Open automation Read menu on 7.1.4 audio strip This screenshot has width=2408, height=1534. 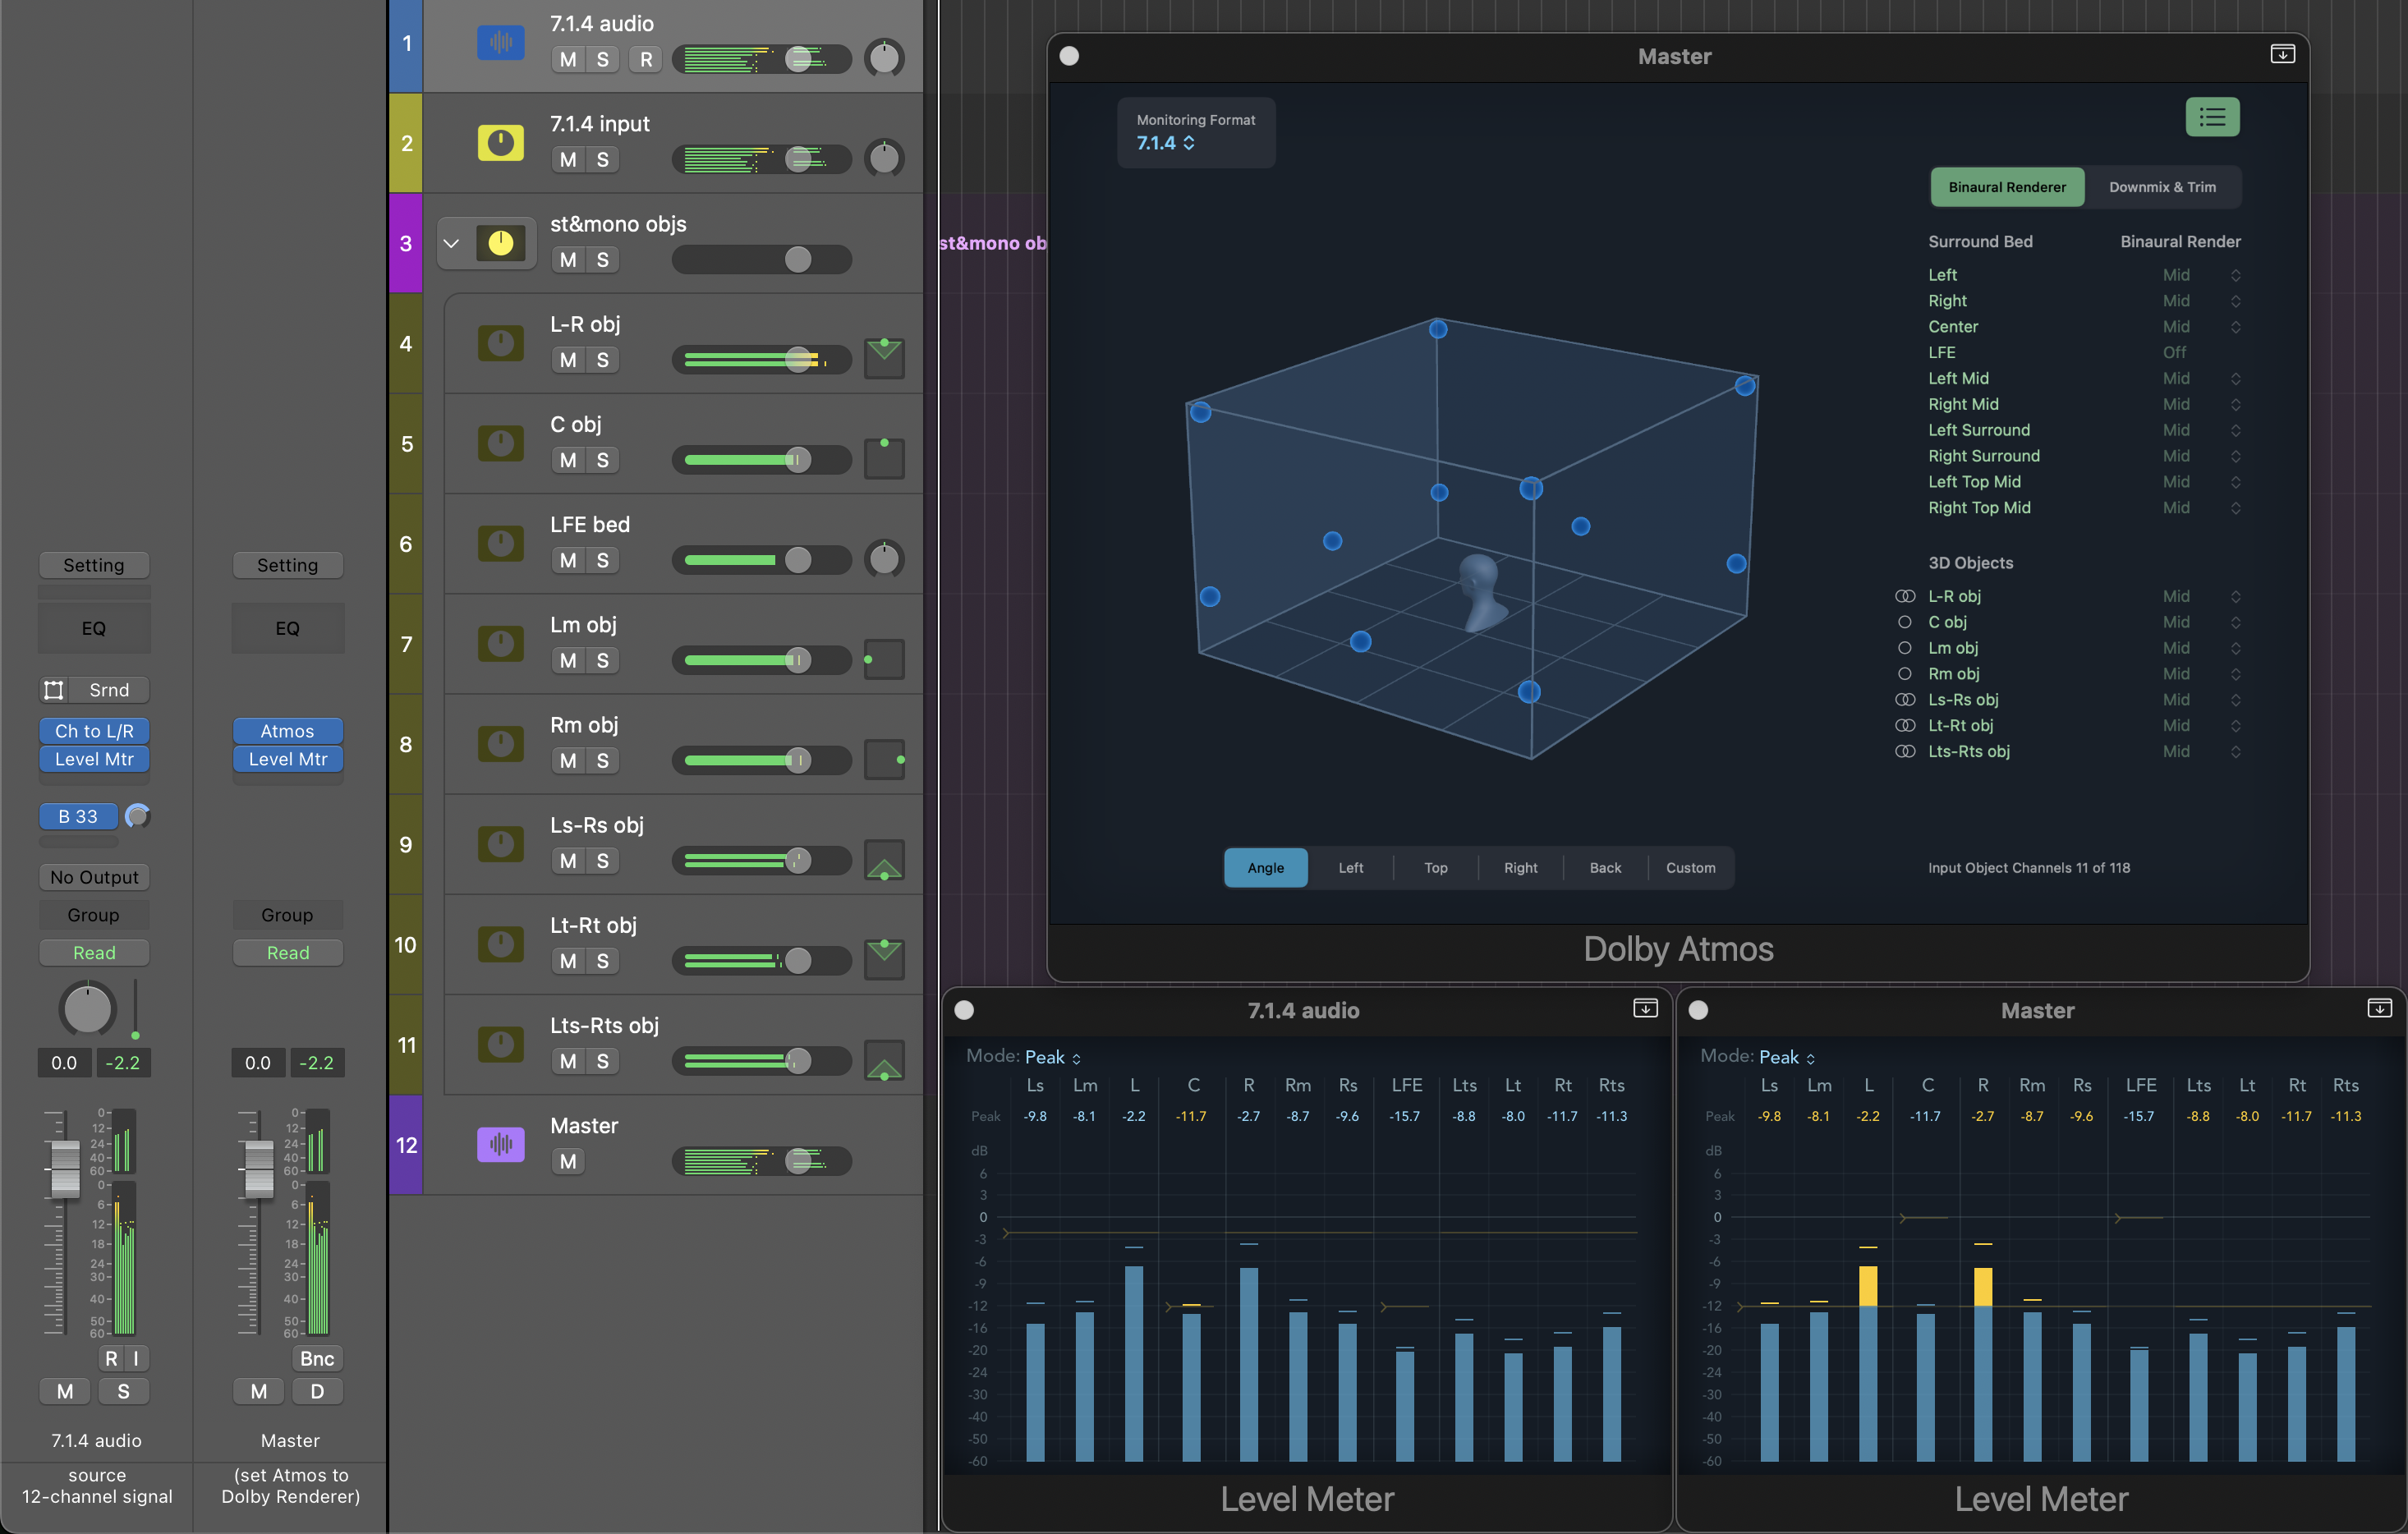(94, 953)
